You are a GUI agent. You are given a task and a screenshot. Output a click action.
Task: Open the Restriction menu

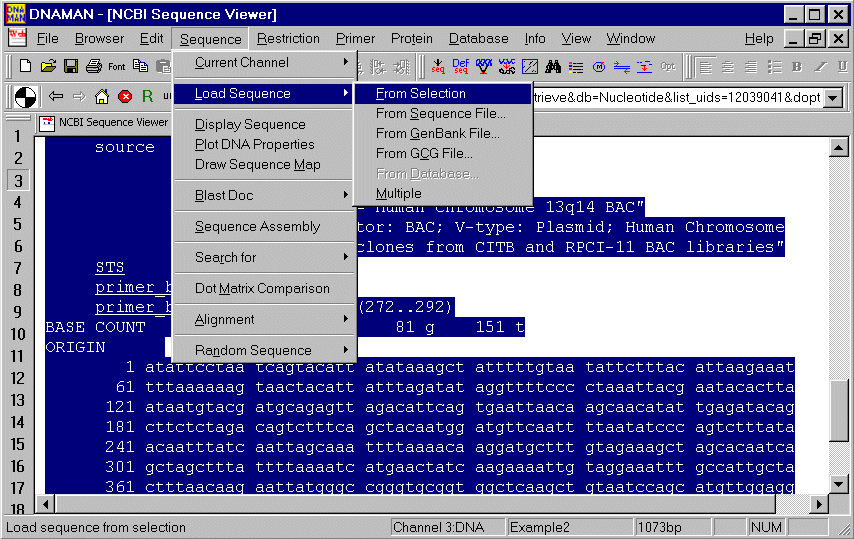[288, 39]
